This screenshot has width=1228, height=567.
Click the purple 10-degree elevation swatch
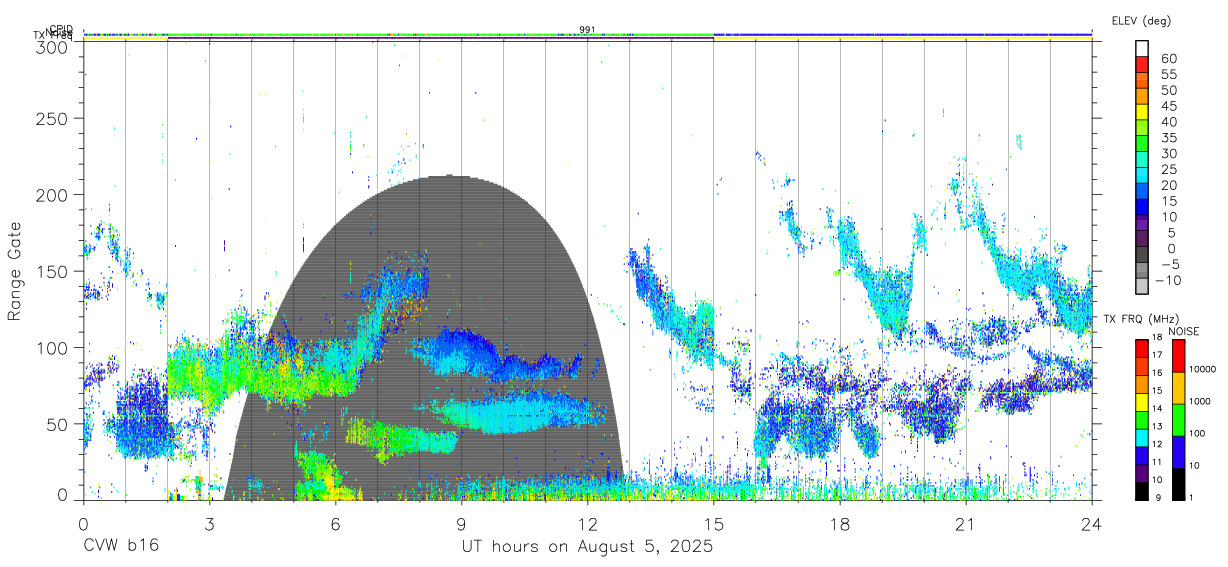(1142, 223)
